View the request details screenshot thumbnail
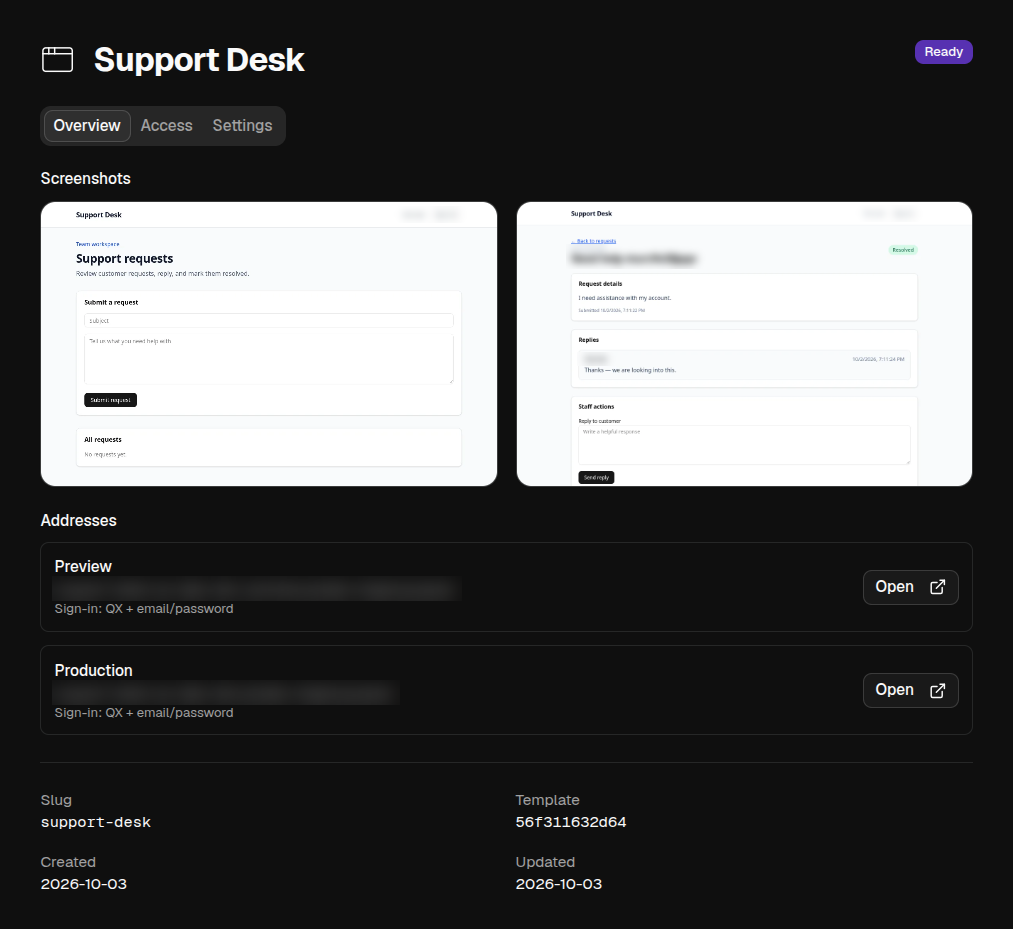The width and height of the screenshot is (1013, 929). 744,344
